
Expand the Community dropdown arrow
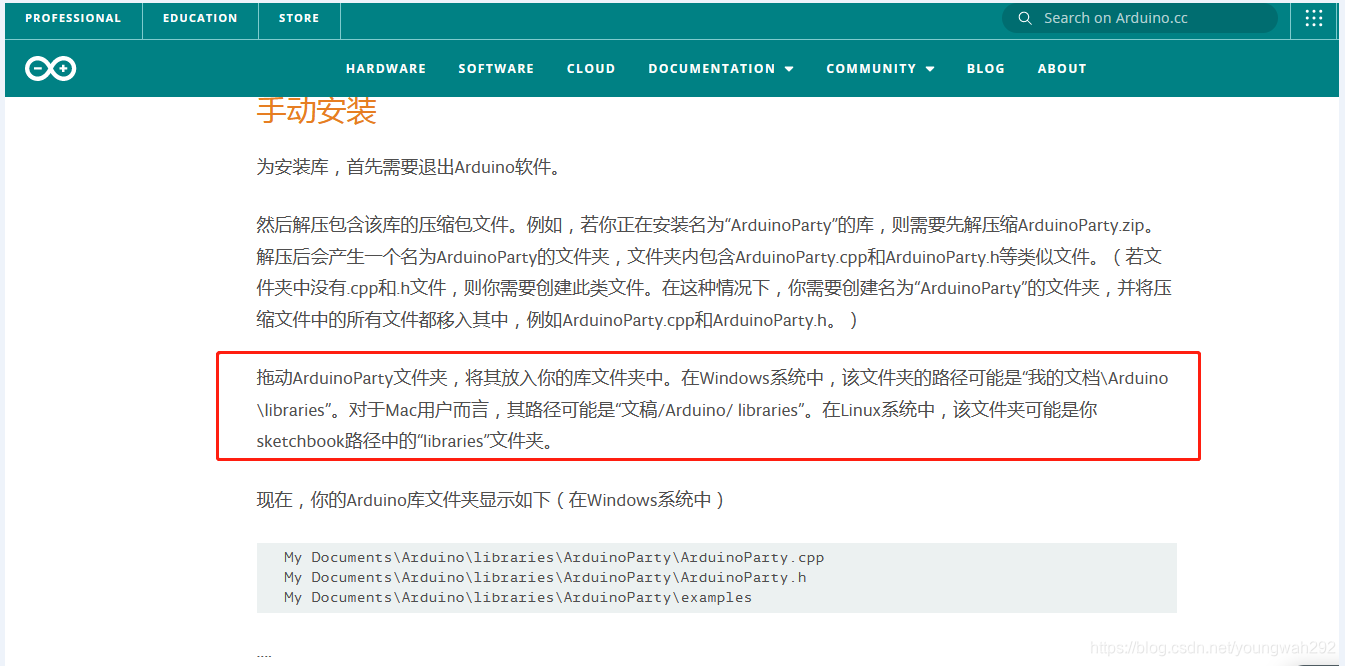930,69
